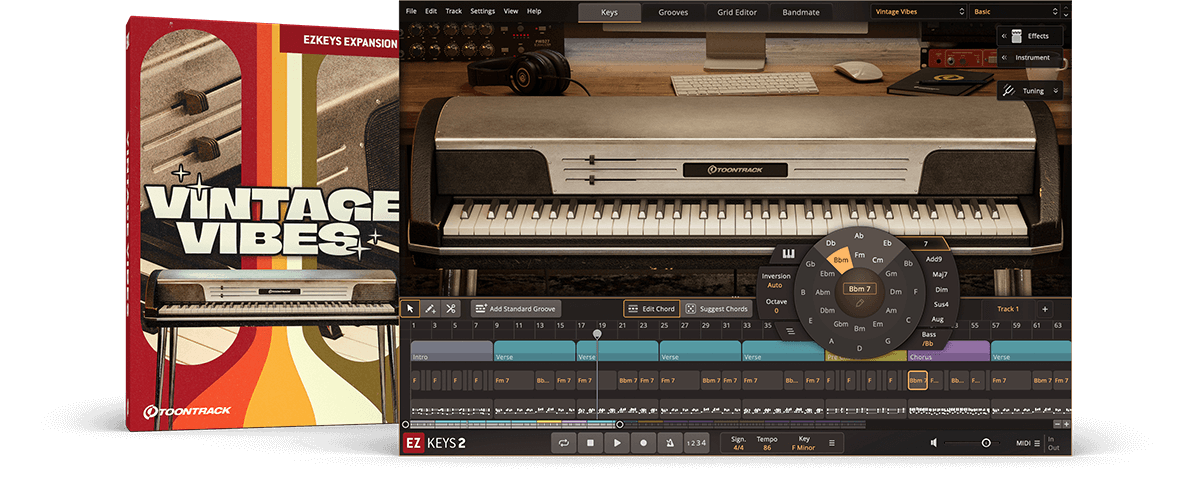Select the arrow pointer tool
Viewport: 1200px width, 488px height.
[411, 309]
